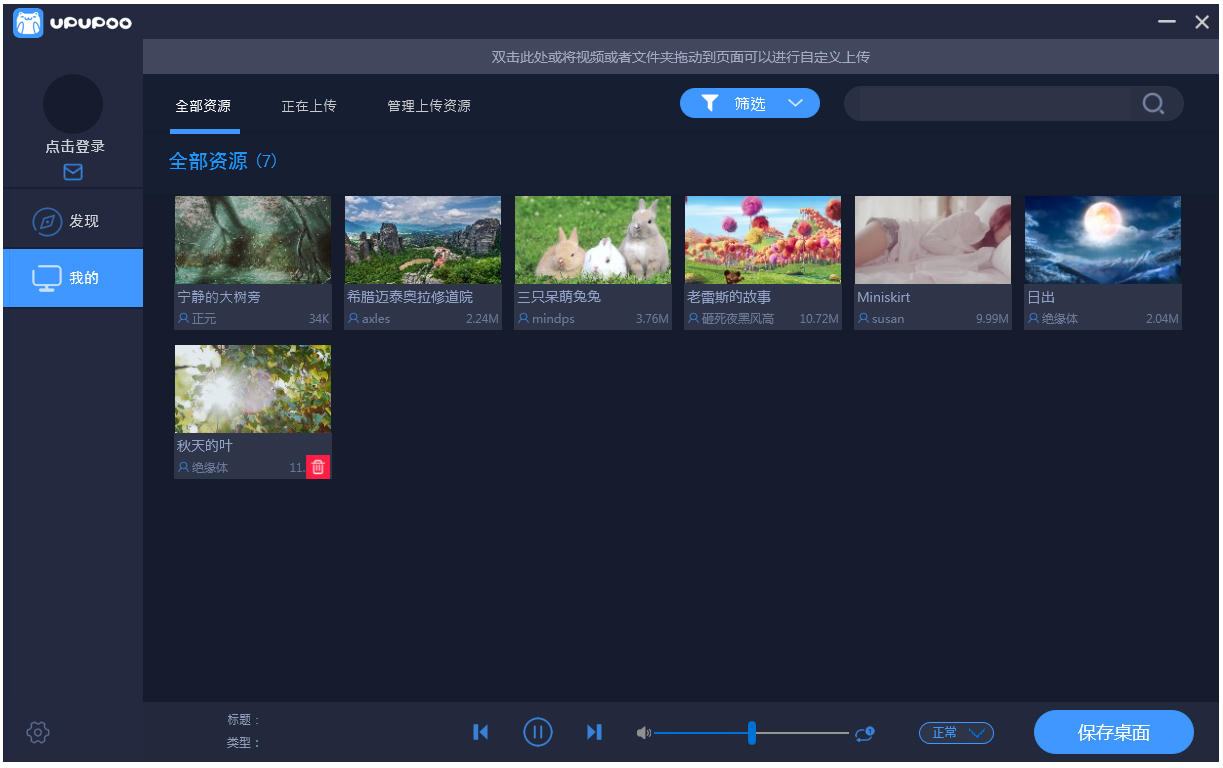
Task: Click file size 3.76M
Action: point(652,319)
